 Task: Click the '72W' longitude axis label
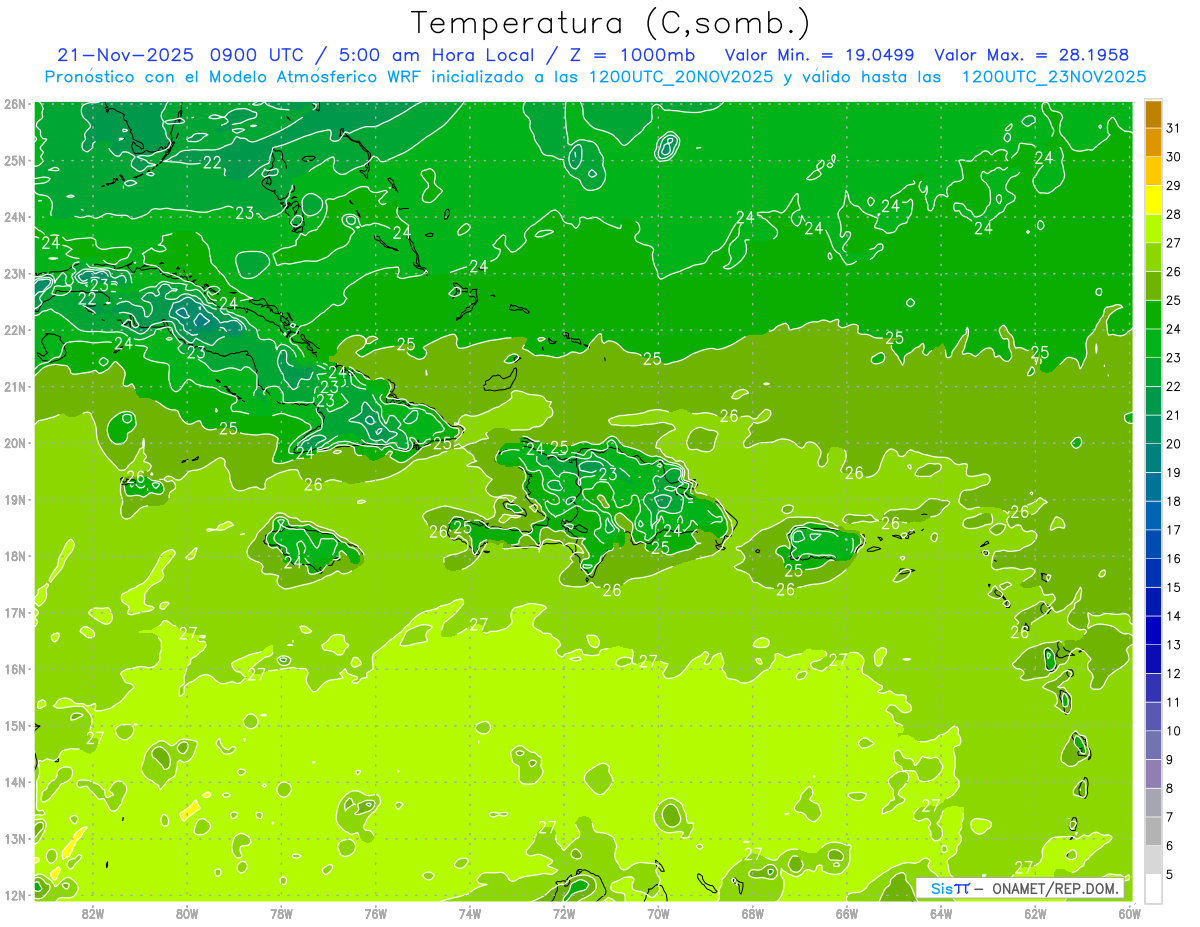point(564,913)
